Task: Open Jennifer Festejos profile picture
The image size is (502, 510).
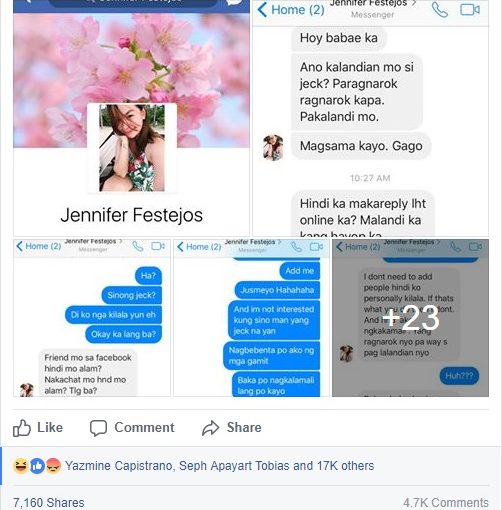Action: tap(132, 148)
